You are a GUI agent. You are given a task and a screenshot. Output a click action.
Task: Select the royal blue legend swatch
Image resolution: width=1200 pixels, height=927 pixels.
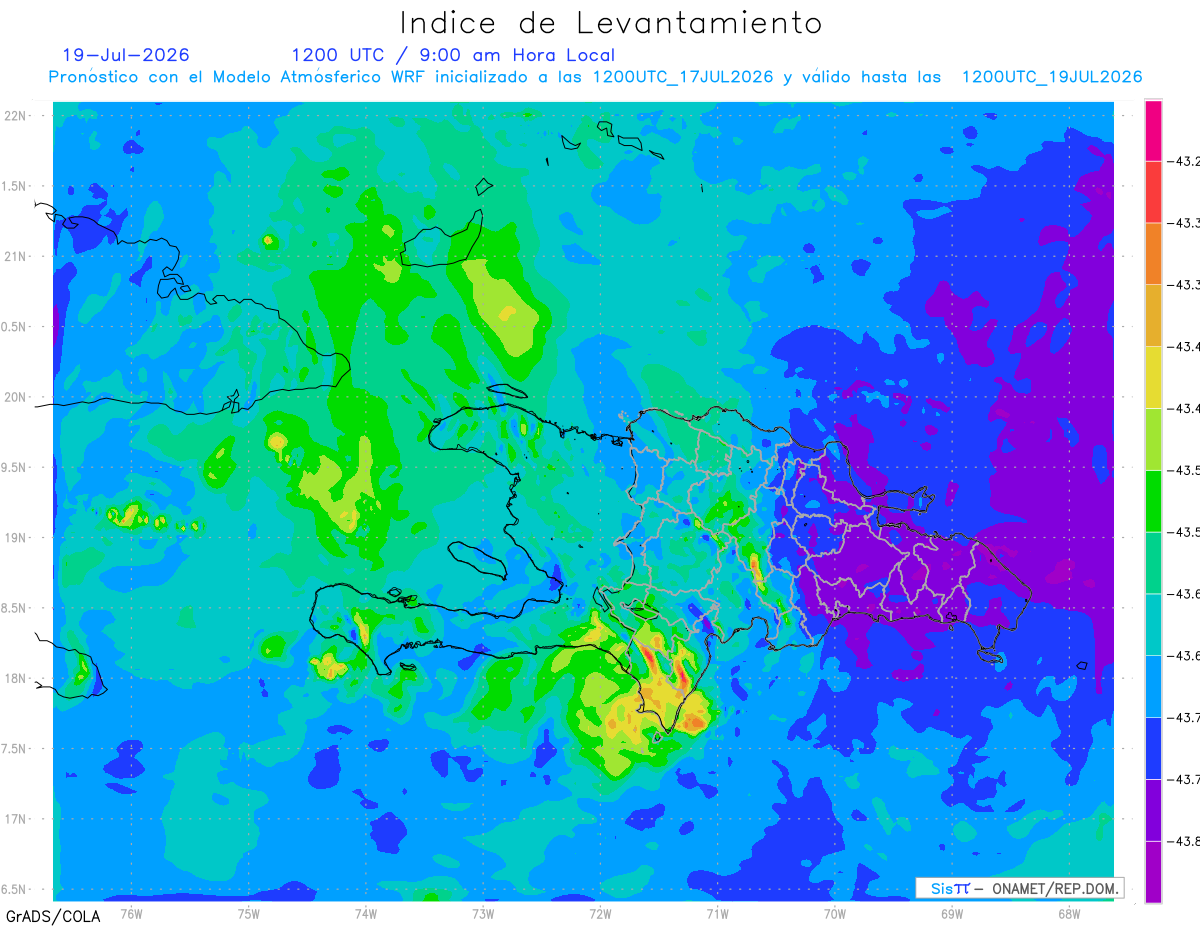(1153, 748)
